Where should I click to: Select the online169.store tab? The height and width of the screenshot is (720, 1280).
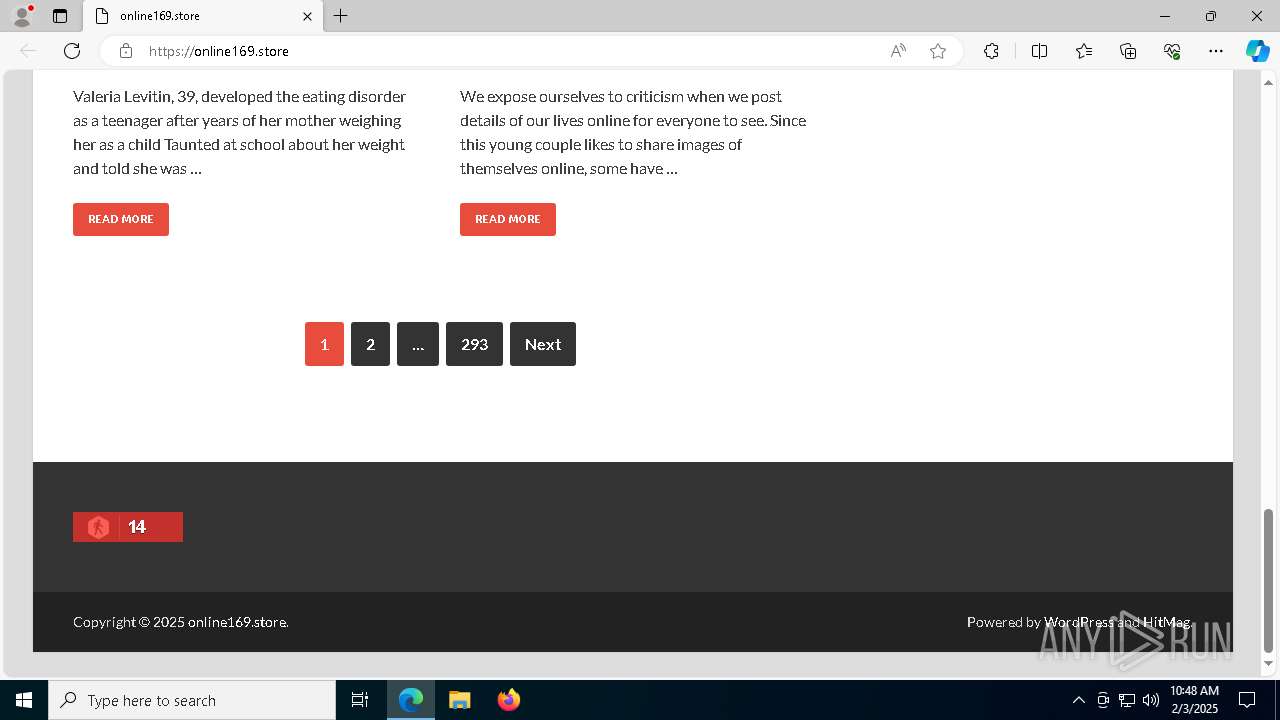[204, 16]
